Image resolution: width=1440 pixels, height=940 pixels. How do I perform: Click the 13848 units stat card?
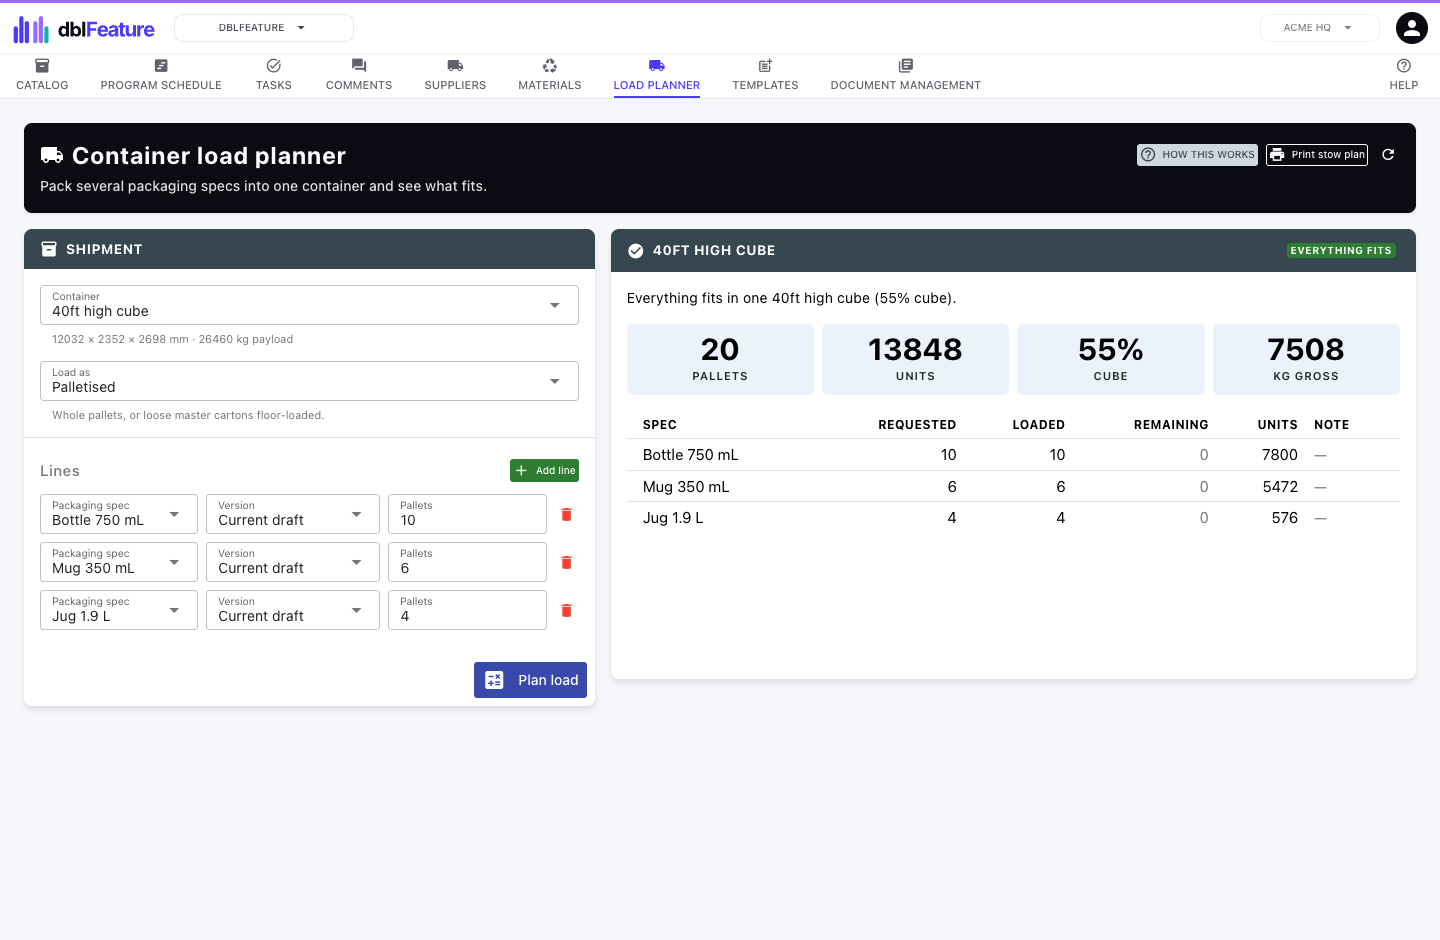pyautogui.click(x=915, y=360)
